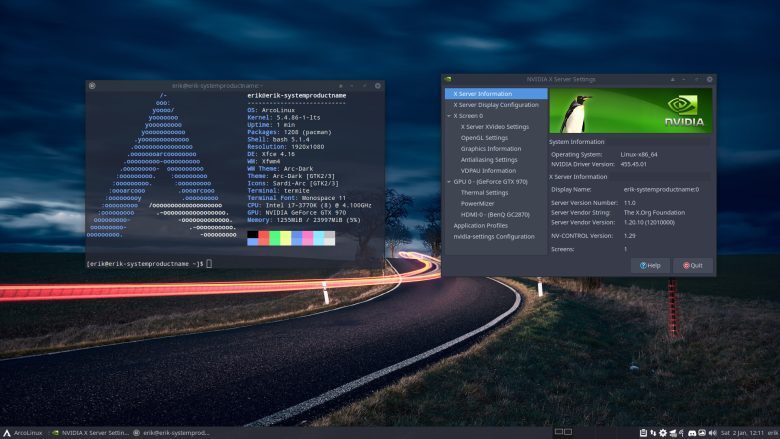The image size is (780, 439).
Task: Select X Server Information in sidebar
Action: 496,93
